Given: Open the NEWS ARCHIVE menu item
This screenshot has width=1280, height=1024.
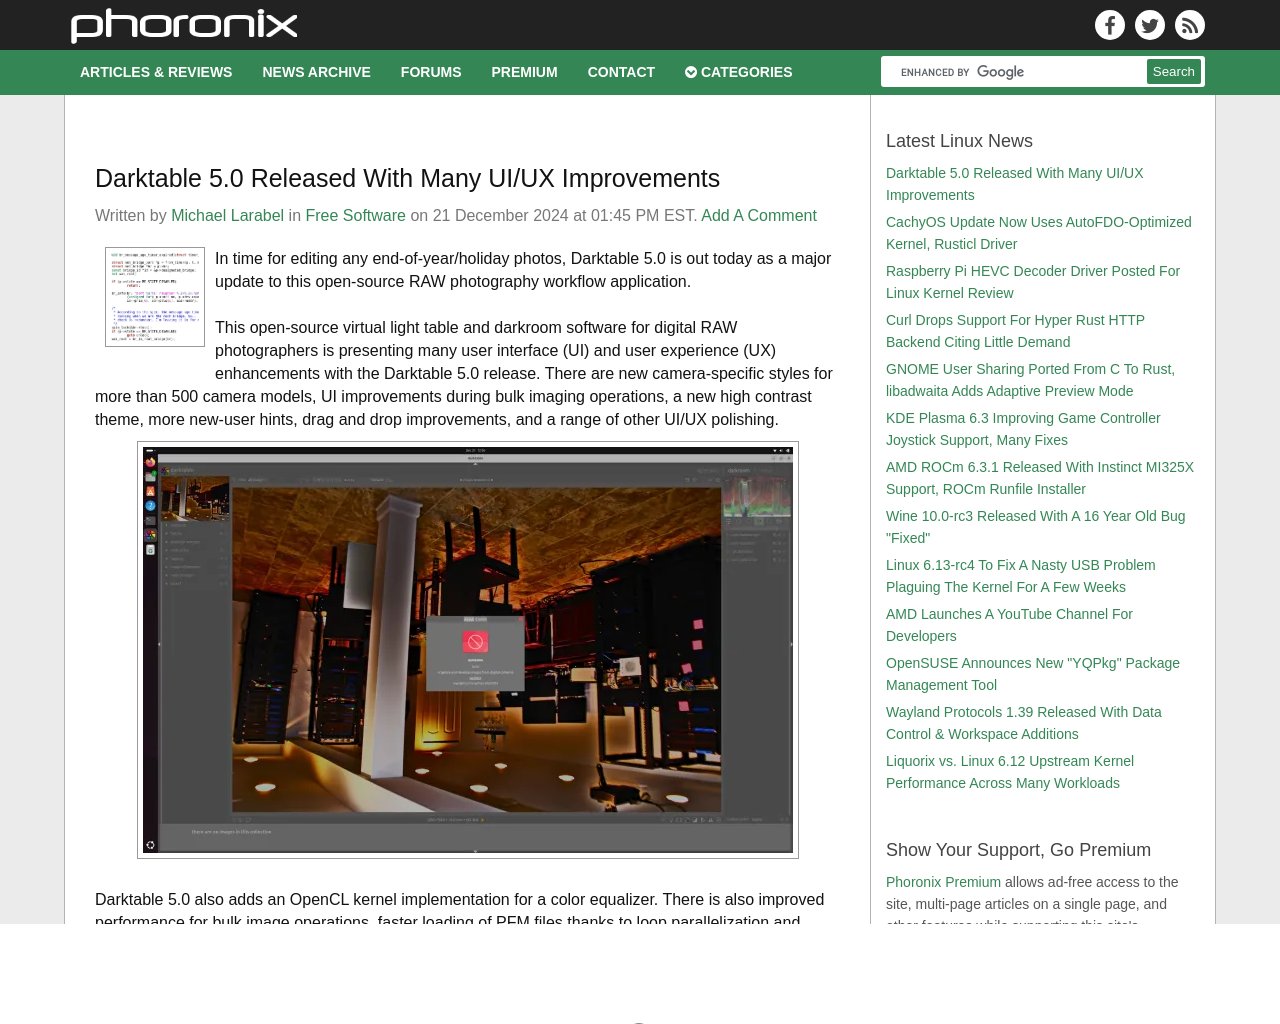Looking at the screenshot, I should [x=316, y=72].
